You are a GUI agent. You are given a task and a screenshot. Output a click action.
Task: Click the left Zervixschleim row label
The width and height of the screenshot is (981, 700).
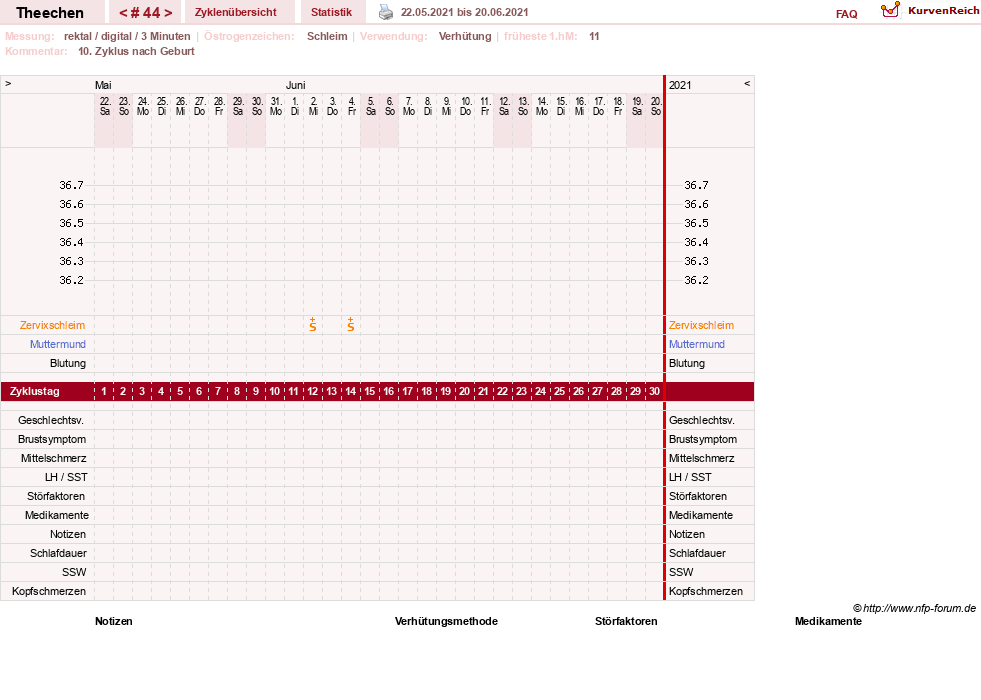click(x=53, y=325)
